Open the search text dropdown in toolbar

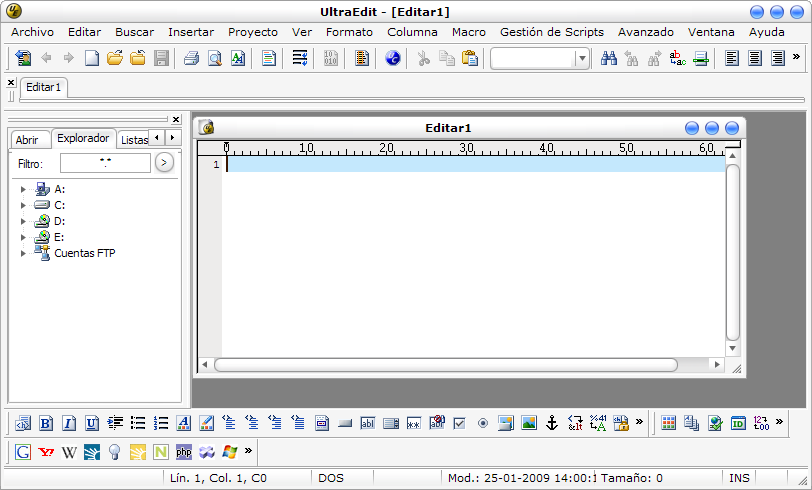pyautogui.click(x=582, y=59)
